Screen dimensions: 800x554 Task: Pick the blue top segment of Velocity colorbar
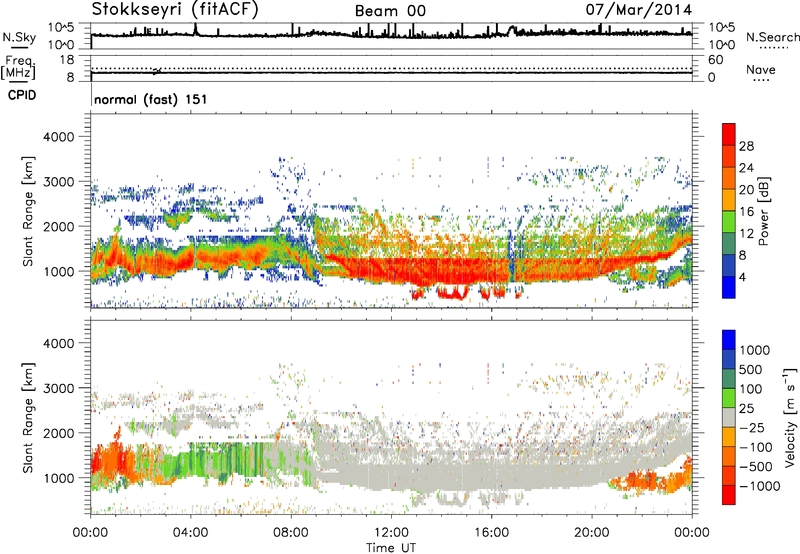729,340
